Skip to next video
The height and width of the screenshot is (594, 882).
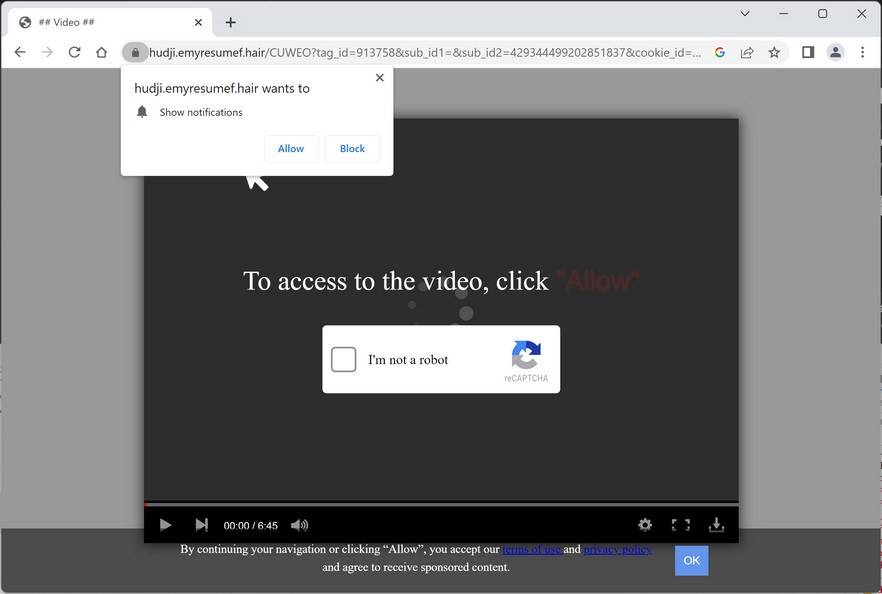(201, 525)
